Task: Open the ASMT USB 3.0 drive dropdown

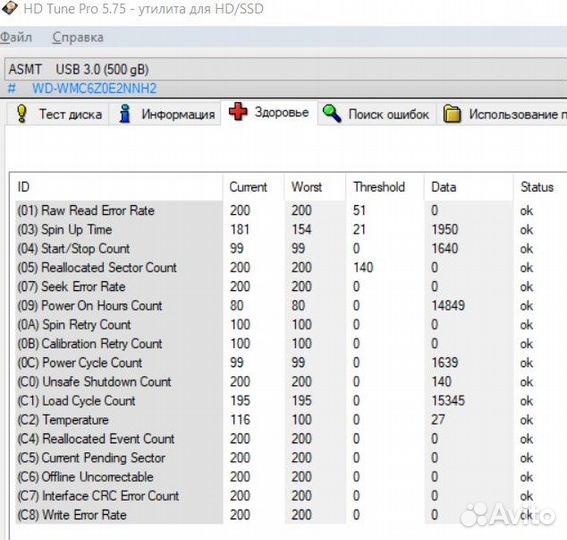Action: pyautogui.click(x=286, y=69)
